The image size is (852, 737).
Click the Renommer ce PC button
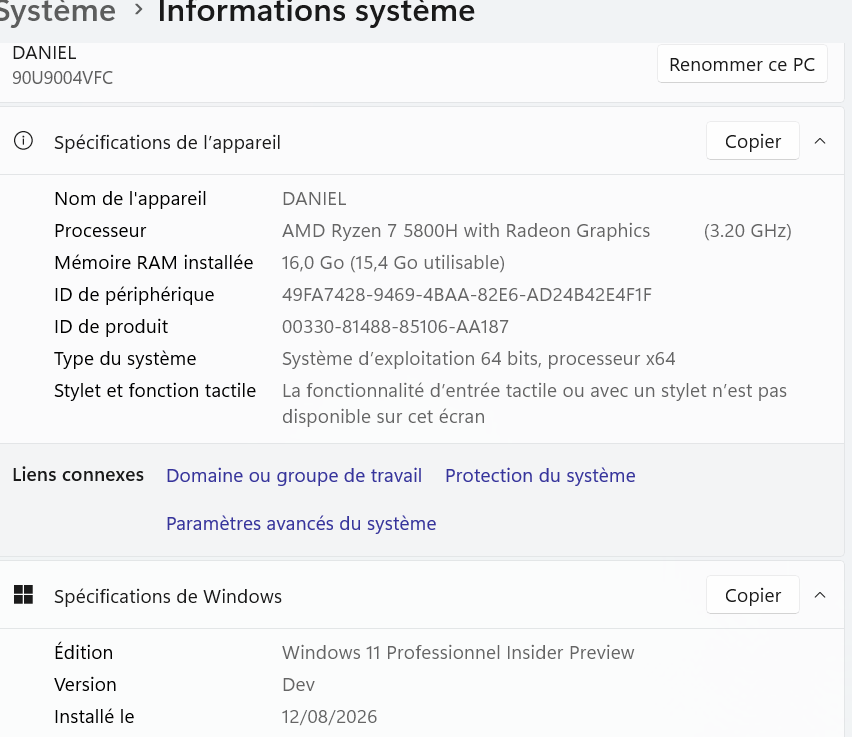tap(742, 64)
